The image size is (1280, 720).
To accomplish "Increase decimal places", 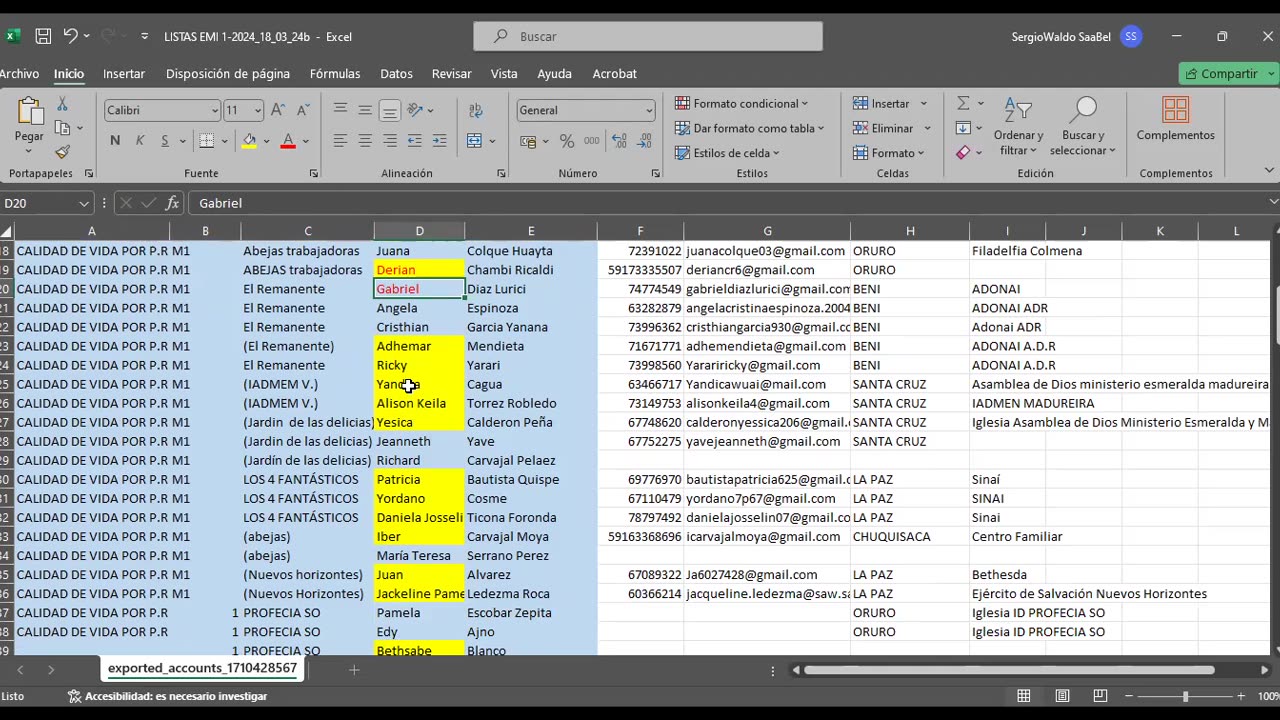I will click(x=619, y=141).
